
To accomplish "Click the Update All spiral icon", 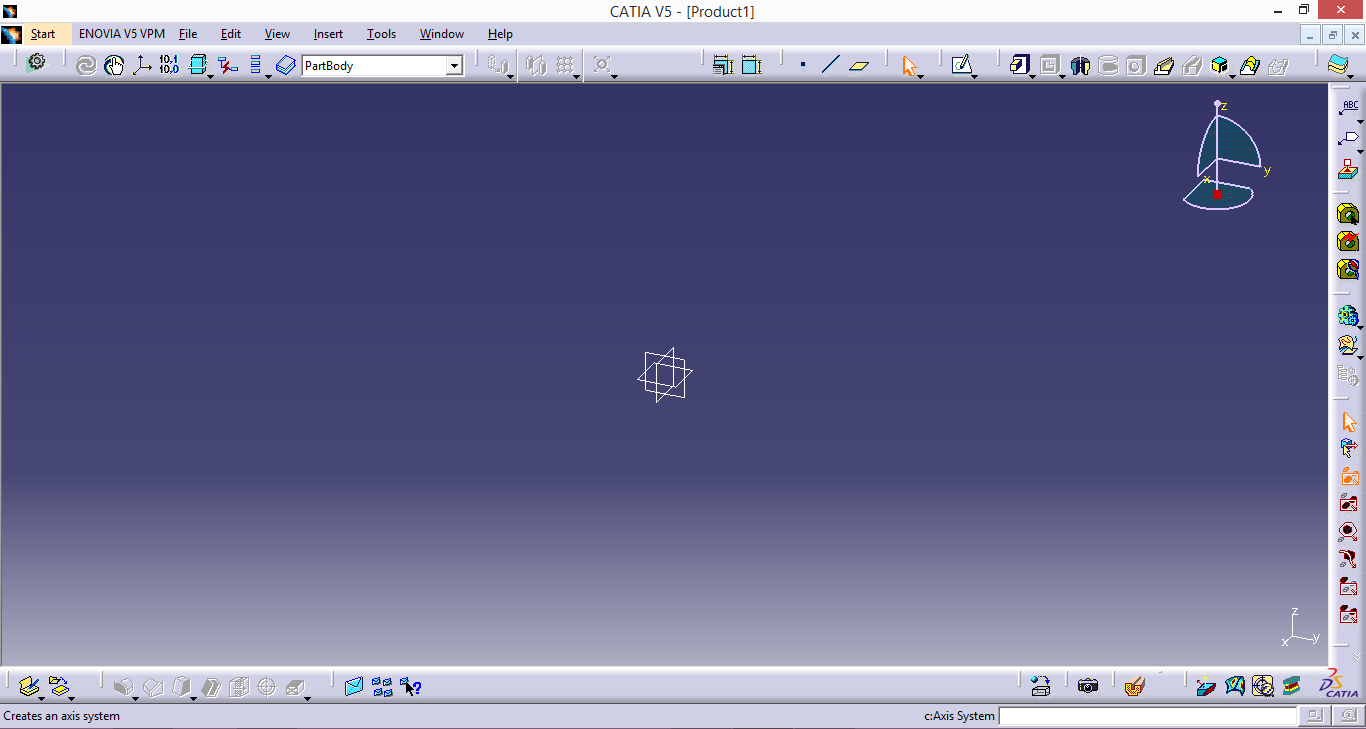I will 86,66.
